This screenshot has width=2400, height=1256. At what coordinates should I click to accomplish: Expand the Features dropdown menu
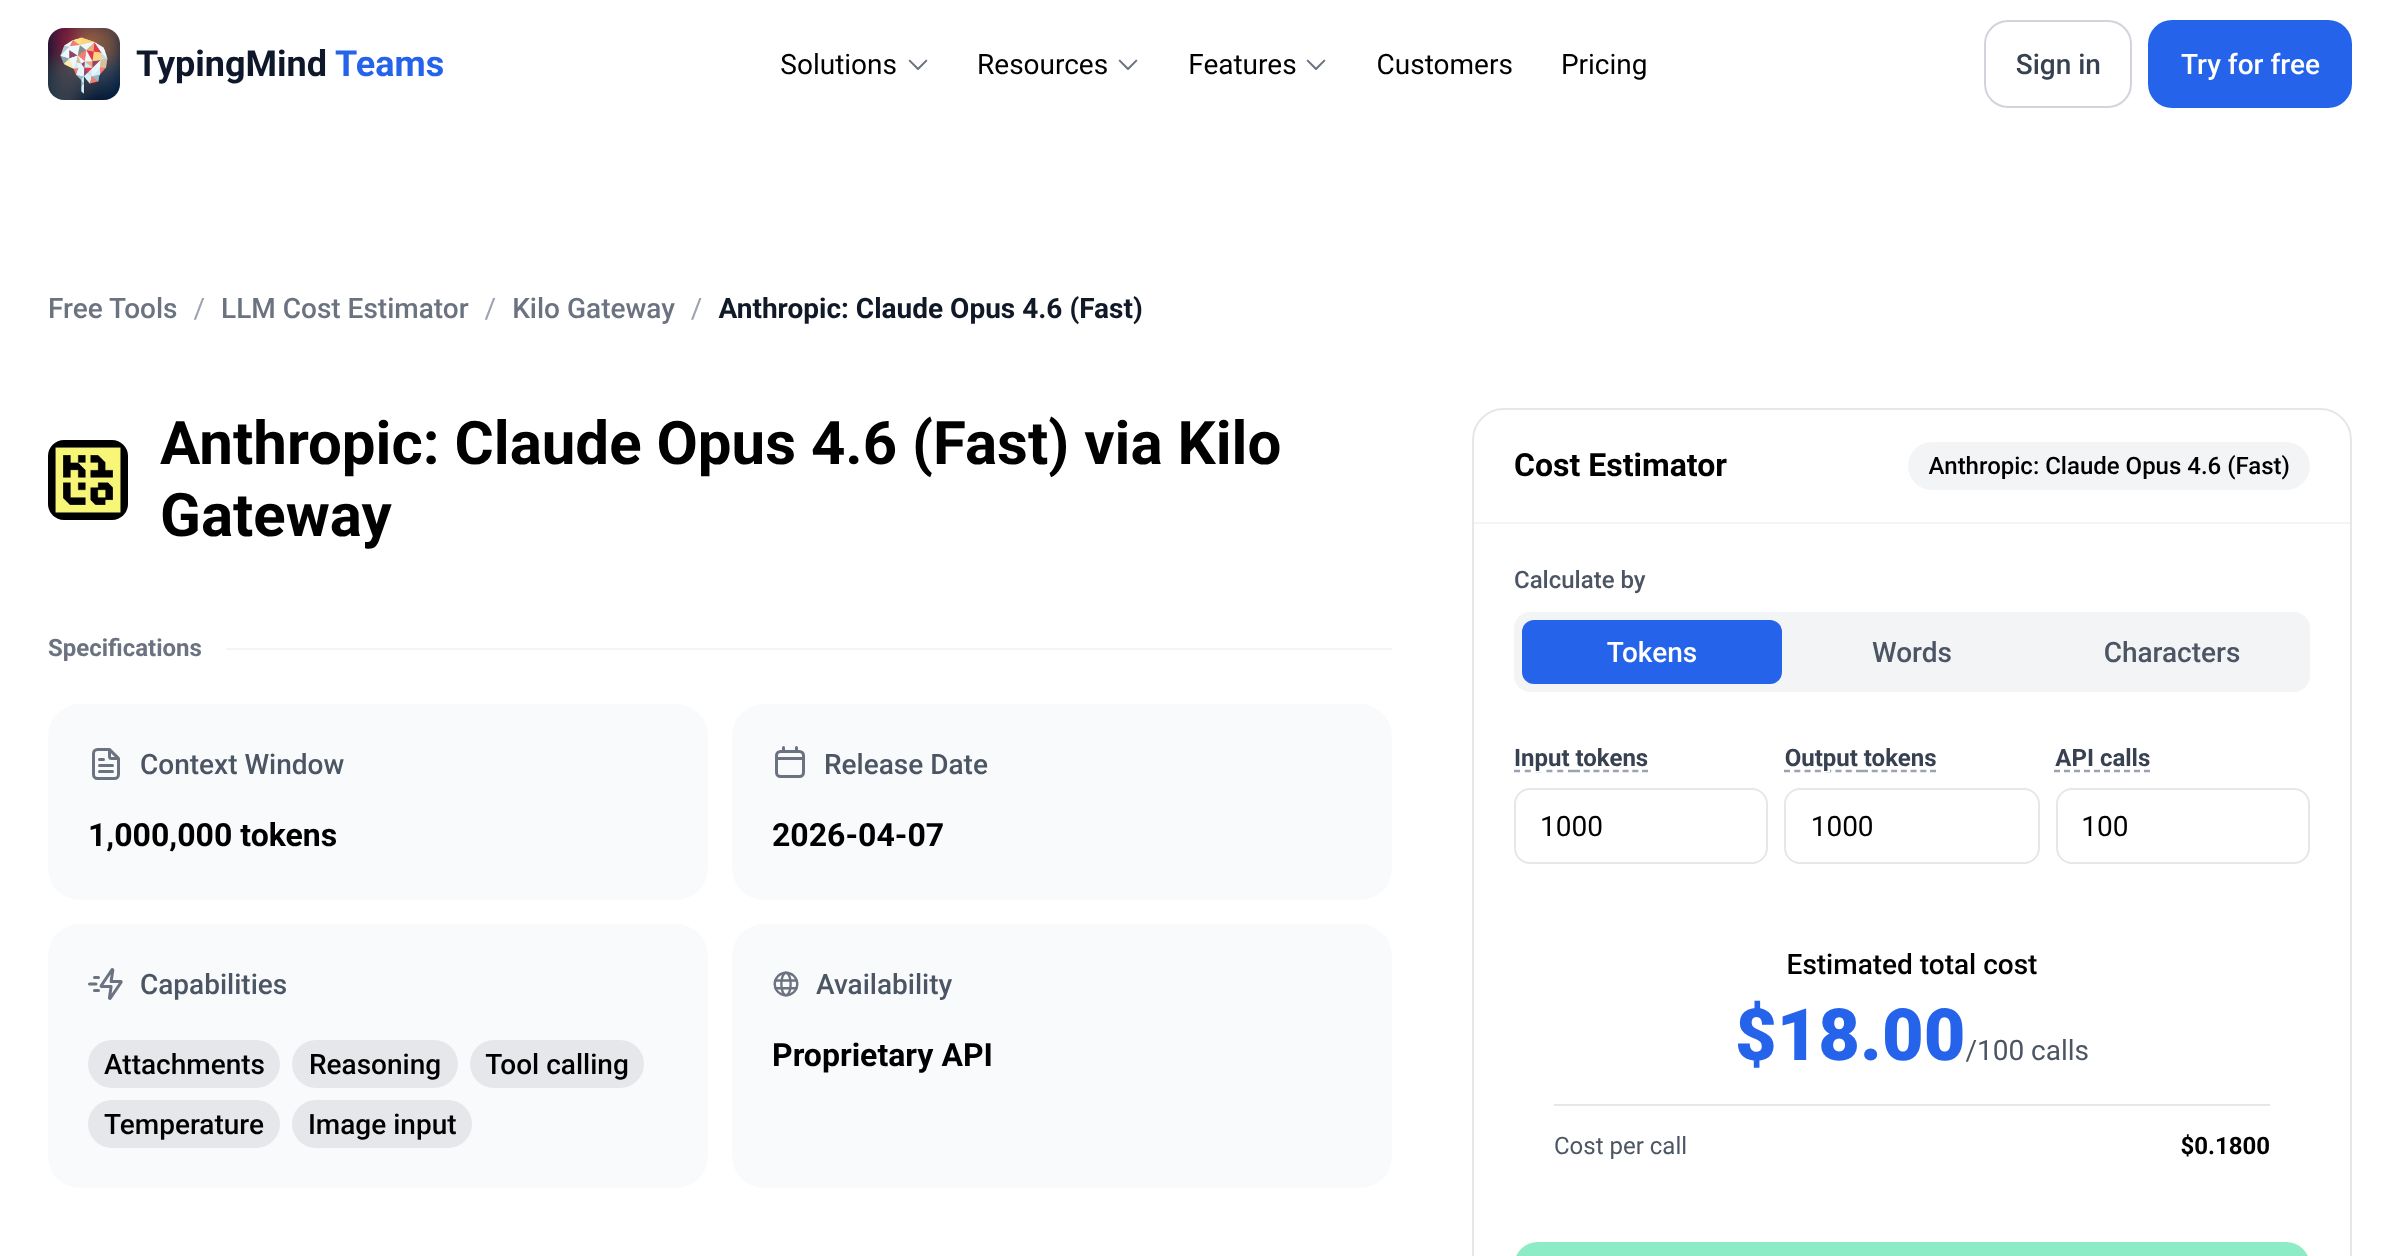tap(1257, 64)
